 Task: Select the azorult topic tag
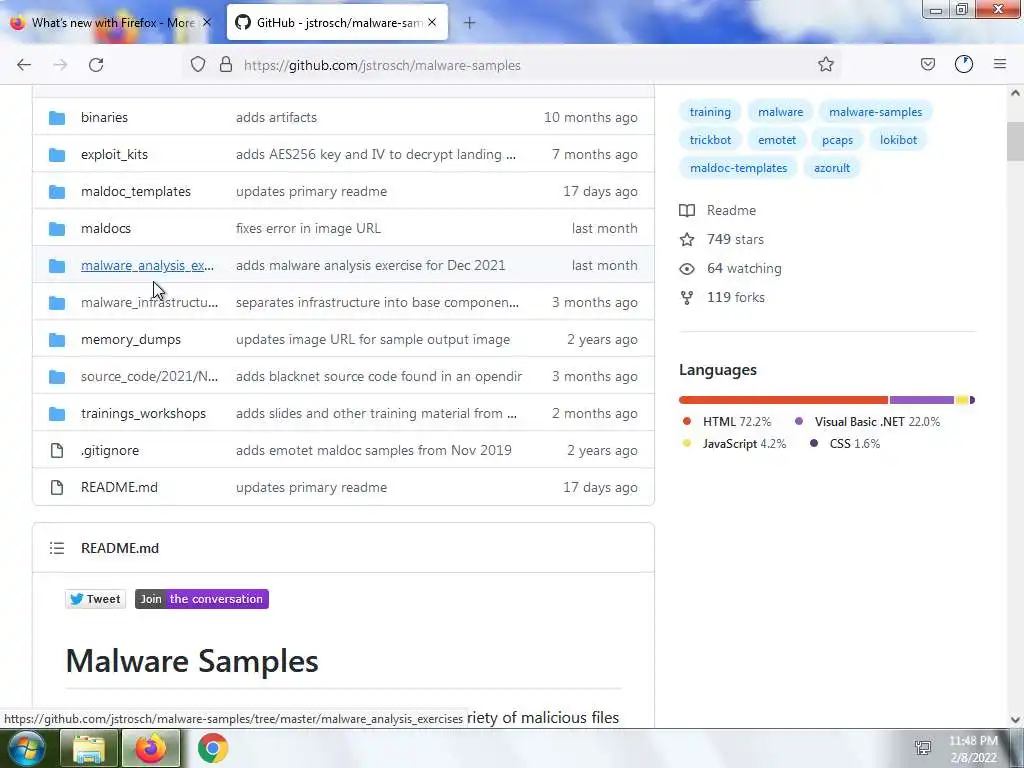(831, 168)
